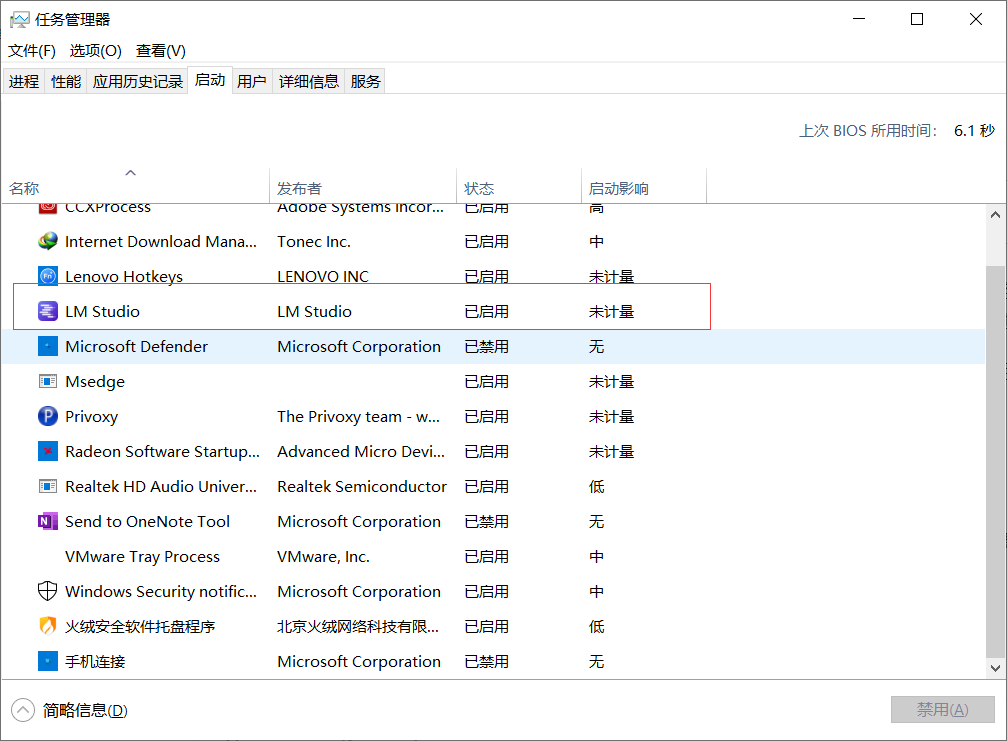The image size is (1007, 741).
Task: Click the Realtek Semiconductor publisher cell
Action: (362, 487)
